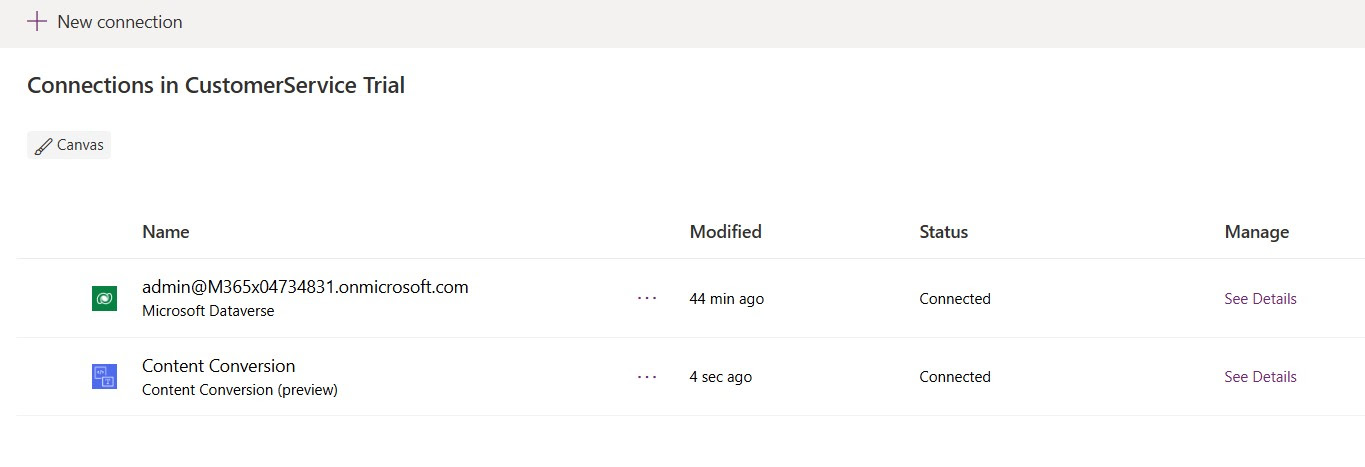See Details for Microsoft Dataverse connection
Screen dimensions: 1365x467
1260,298
